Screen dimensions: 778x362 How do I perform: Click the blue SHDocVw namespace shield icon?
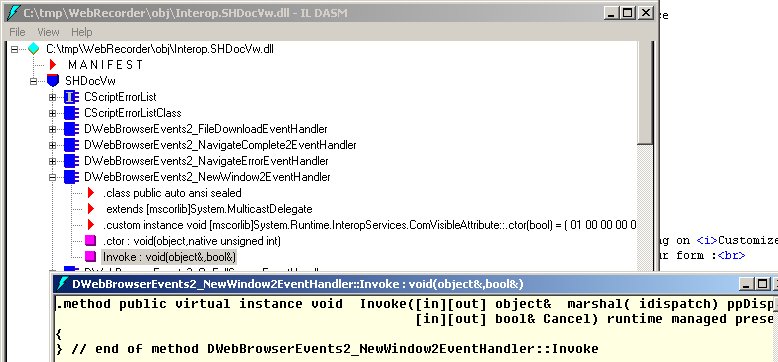pos(53,80)
